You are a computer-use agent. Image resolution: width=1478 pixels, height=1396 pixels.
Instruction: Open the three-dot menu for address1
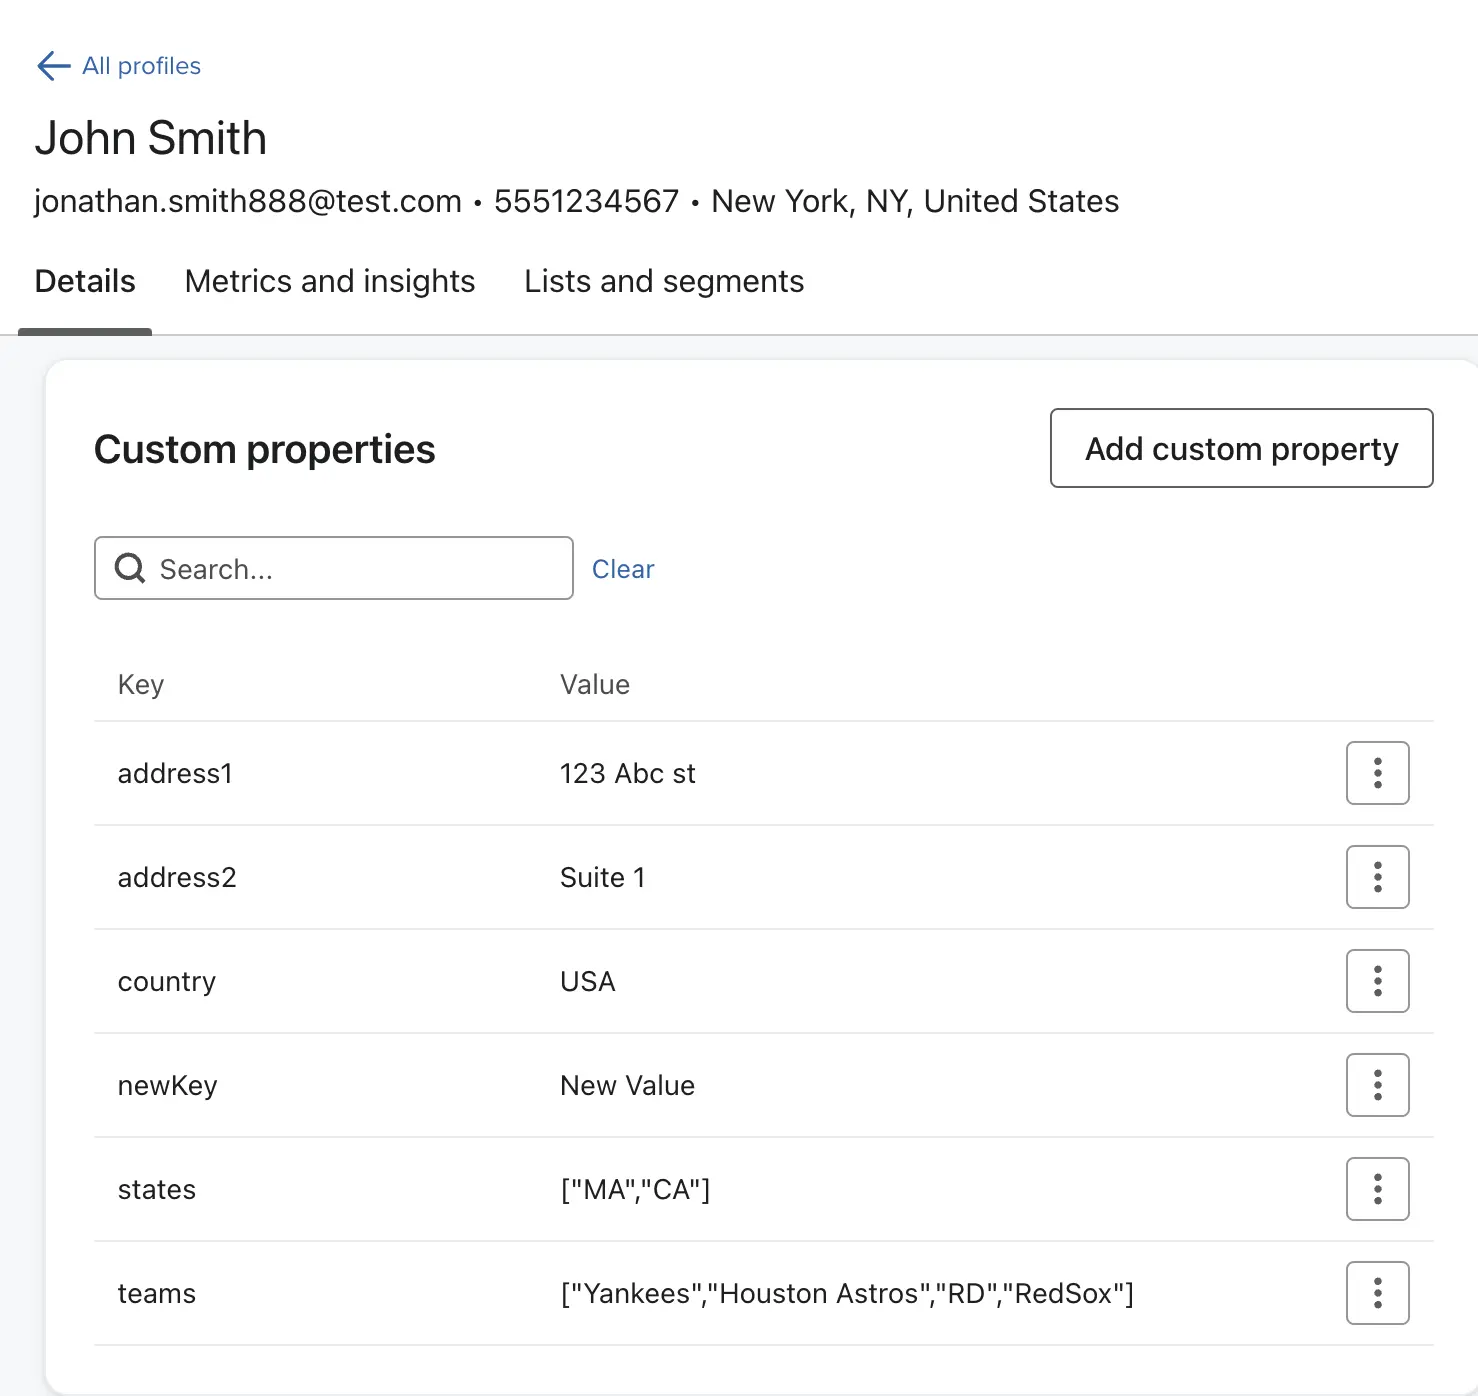(1377, 773)
